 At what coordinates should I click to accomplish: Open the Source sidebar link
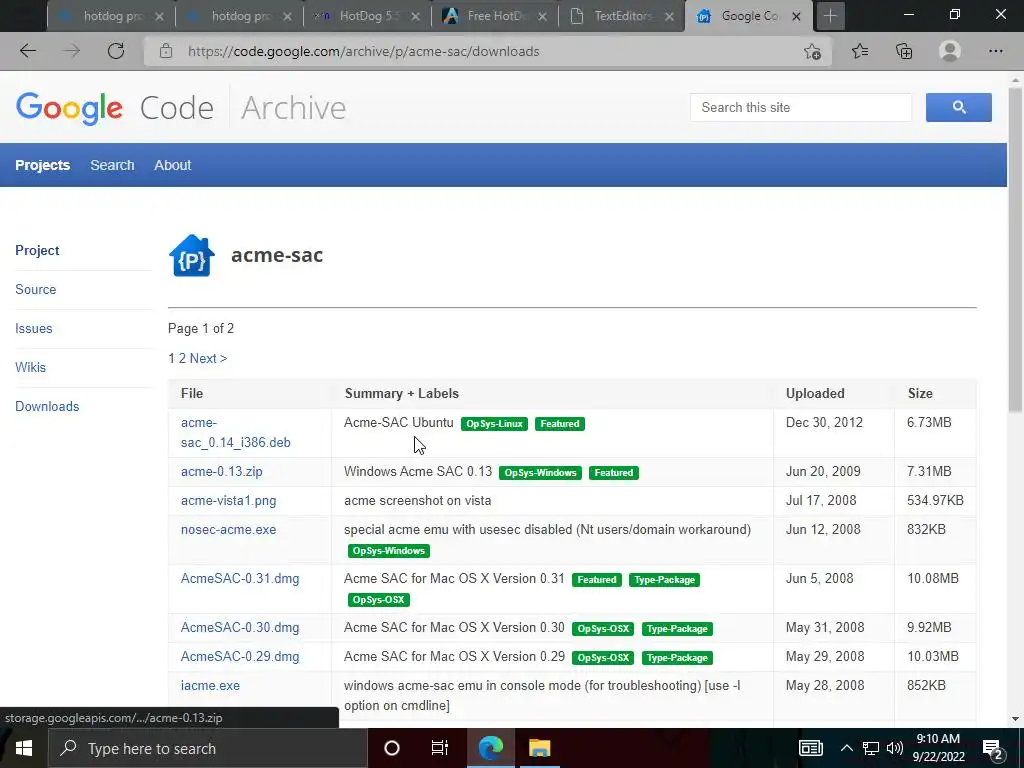coord(35,289)
